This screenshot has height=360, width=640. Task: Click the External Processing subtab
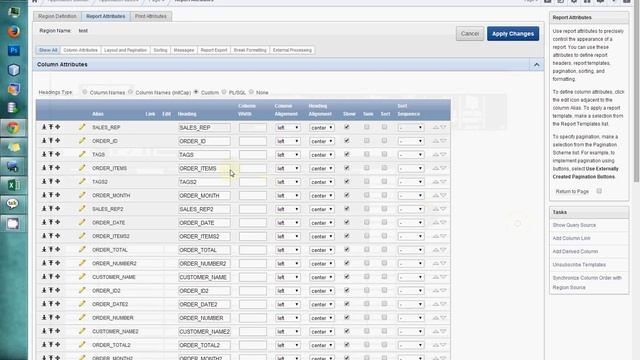[292, 50]
